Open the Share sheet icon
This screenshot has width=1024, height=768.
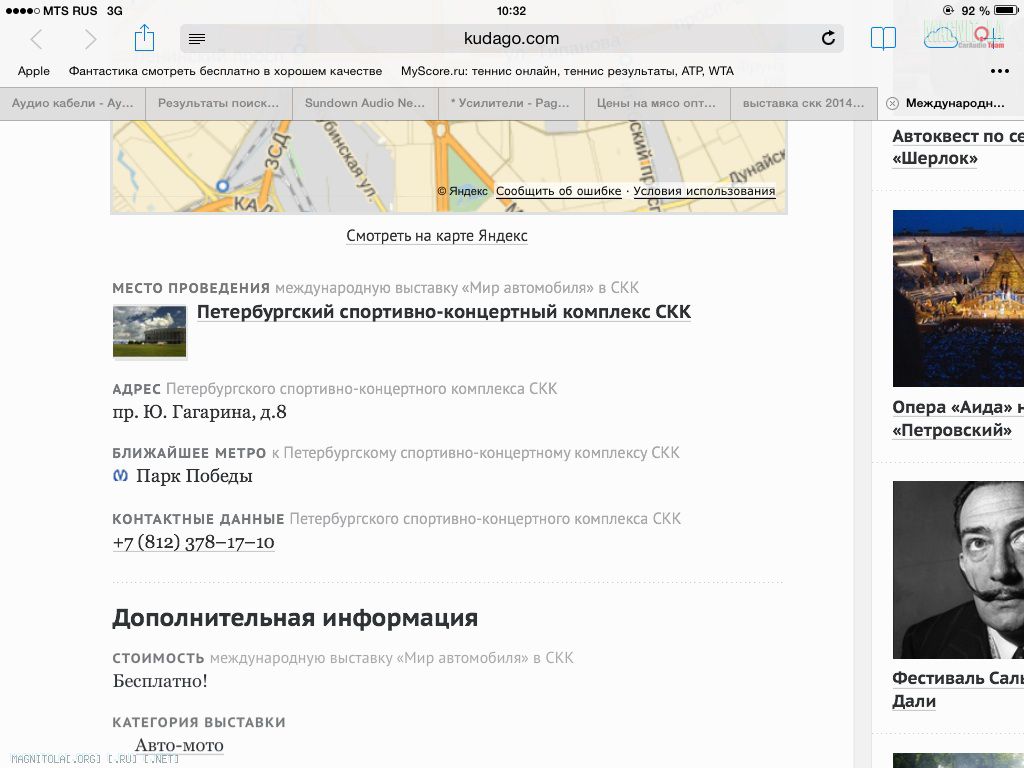[x=144, y=38]
